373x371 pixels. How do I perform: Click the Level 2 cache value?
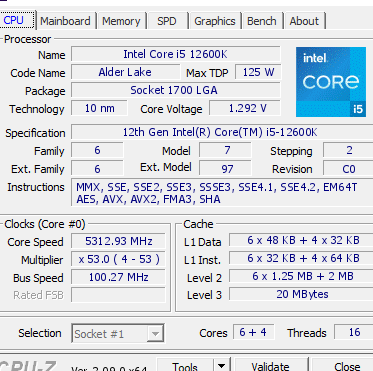click(301, 276)
